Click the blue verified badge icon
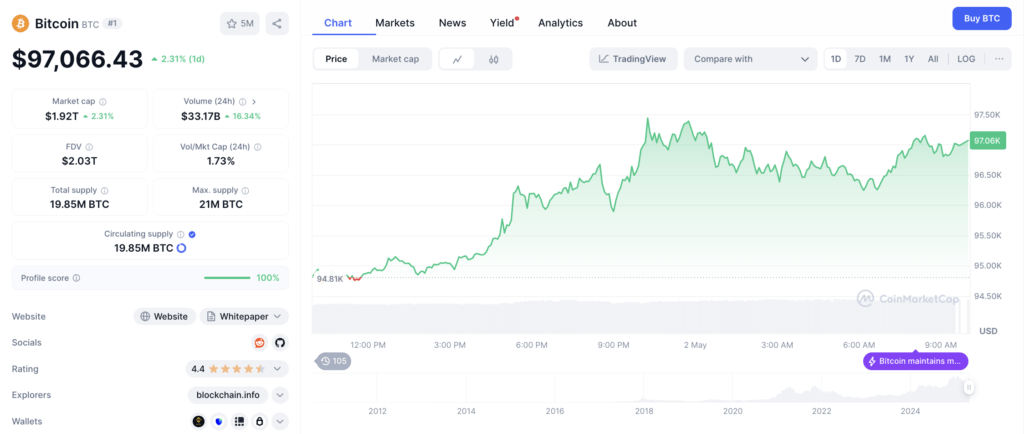This screenshot has width=1024, height=434. click(192, 234)
